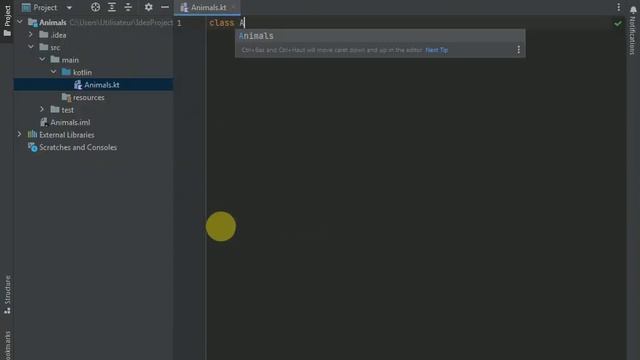
Task: Select the src folder row
Action: tap(93, 47)
